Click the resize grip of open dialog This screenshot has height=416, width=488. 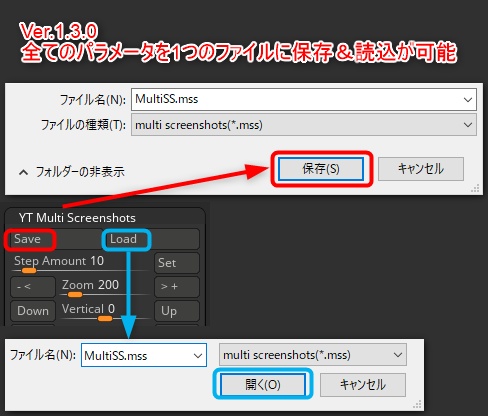click(417, 404)
